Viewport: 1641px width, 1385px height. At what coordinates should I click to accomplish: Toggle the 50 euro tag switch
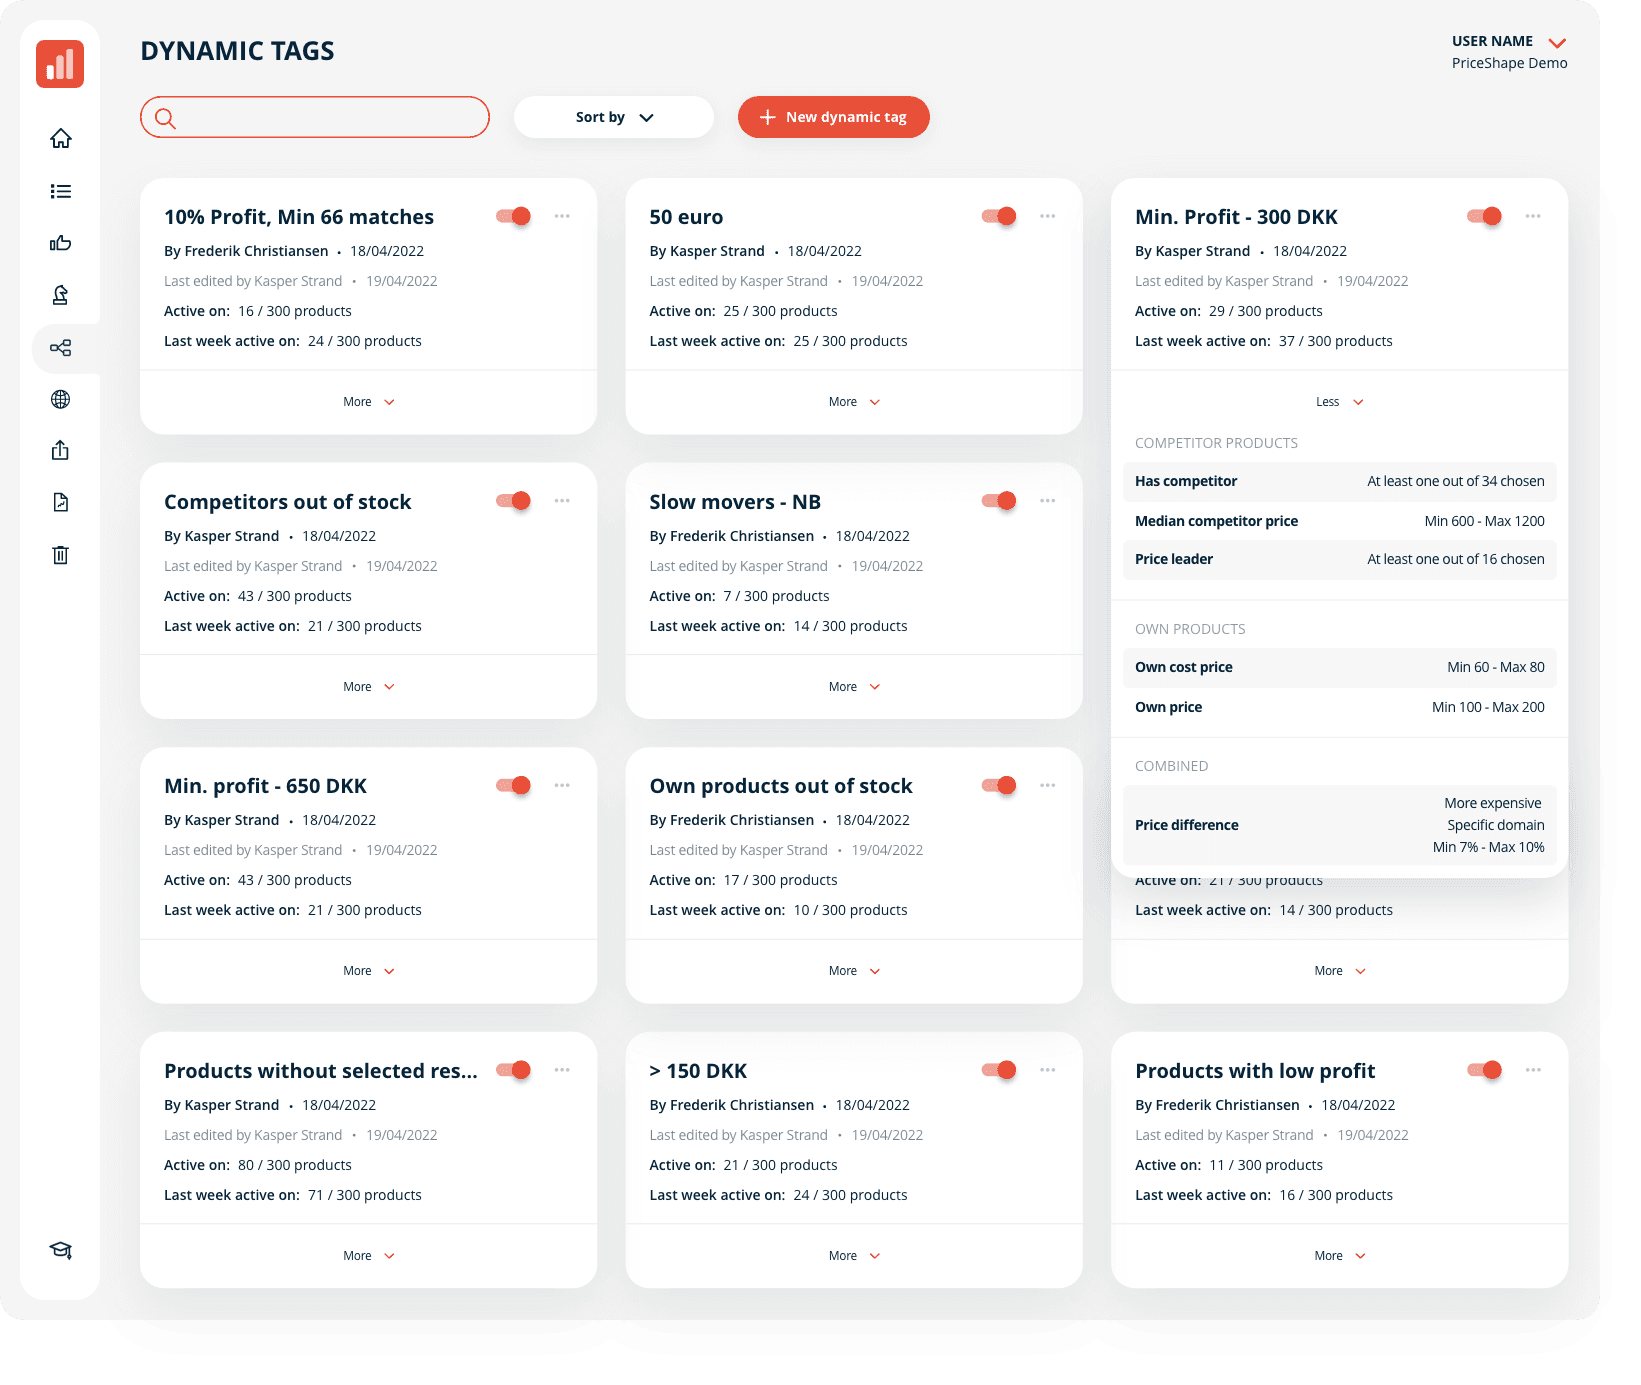pos(999,216)
